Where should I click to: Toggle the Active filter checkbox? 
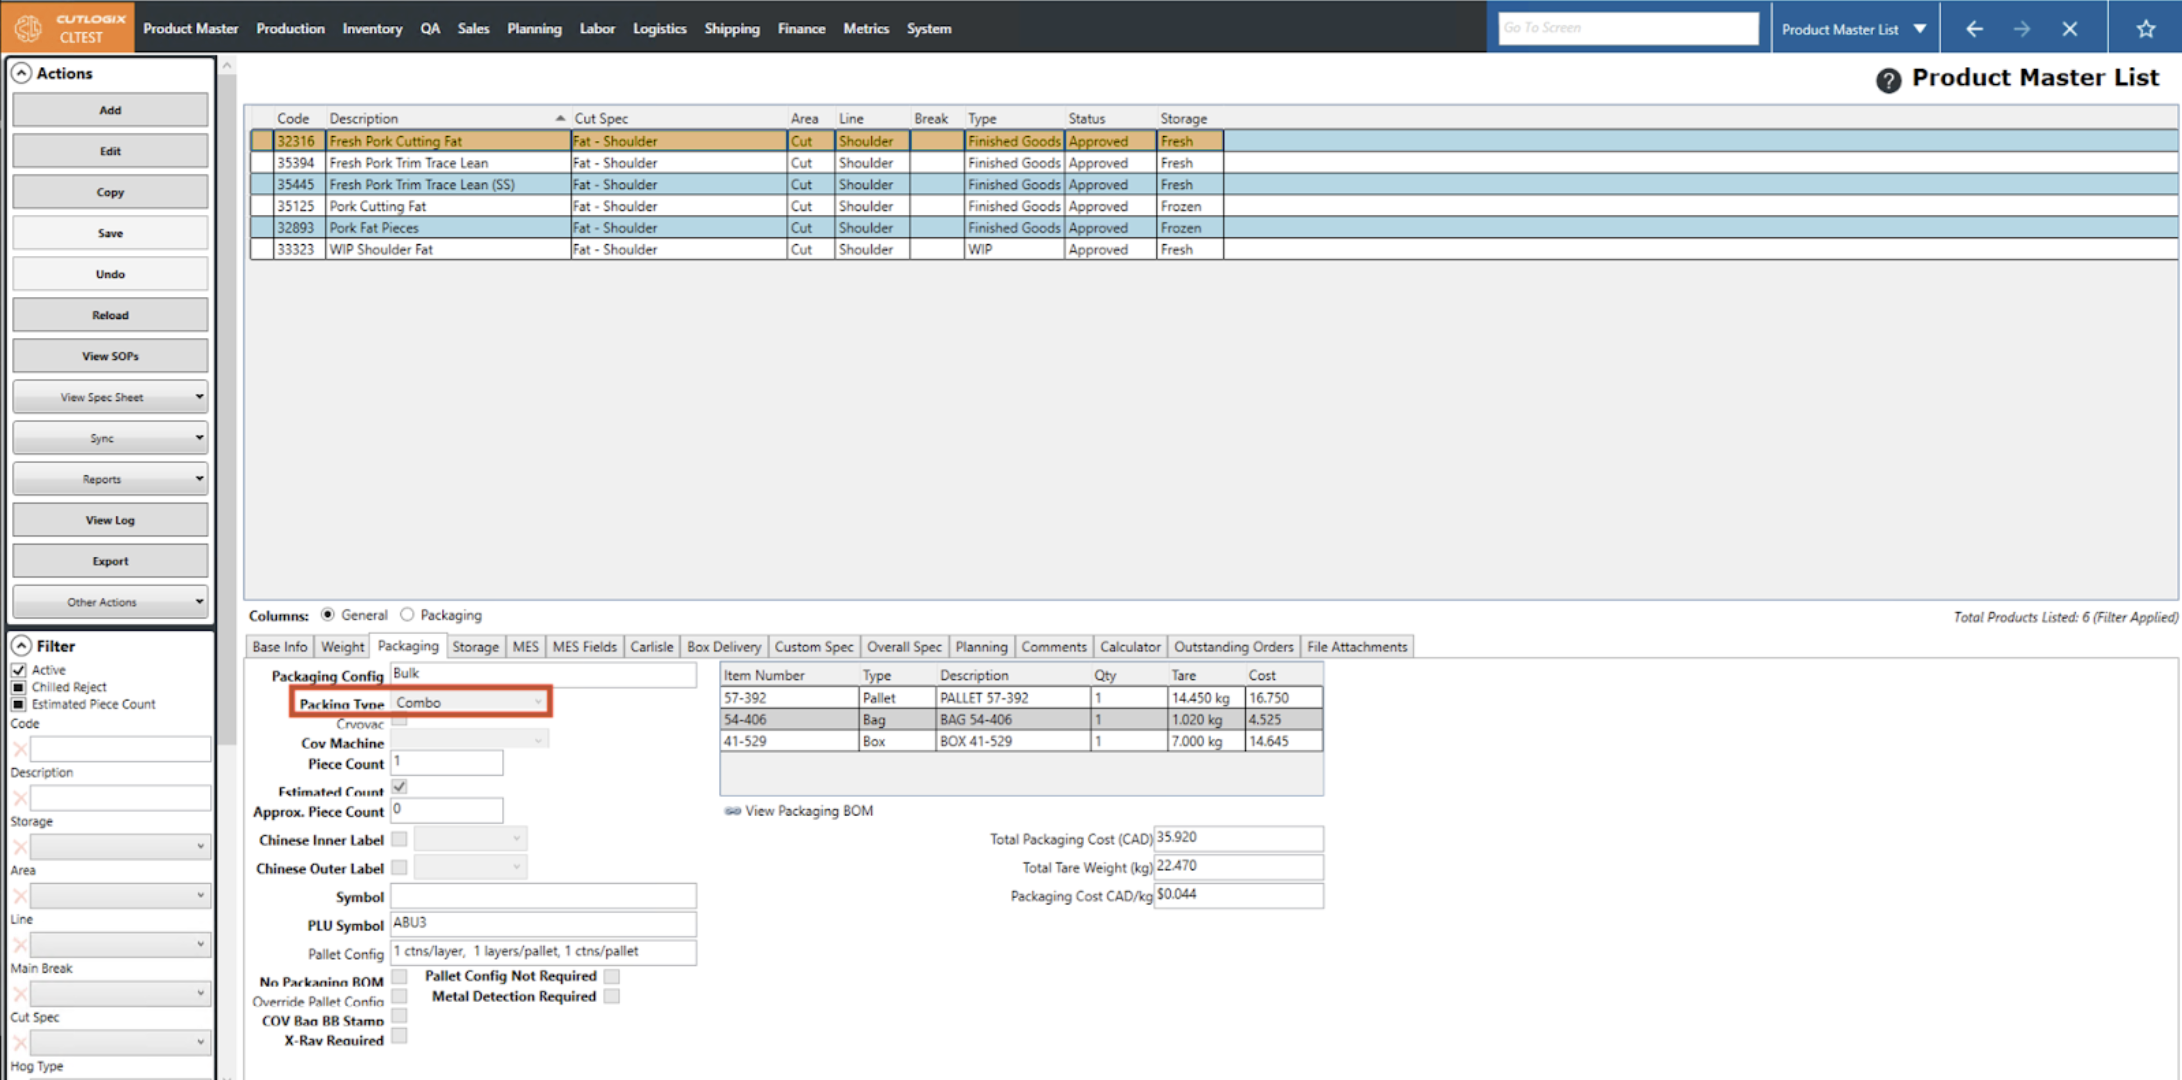(x=18, y=670)
